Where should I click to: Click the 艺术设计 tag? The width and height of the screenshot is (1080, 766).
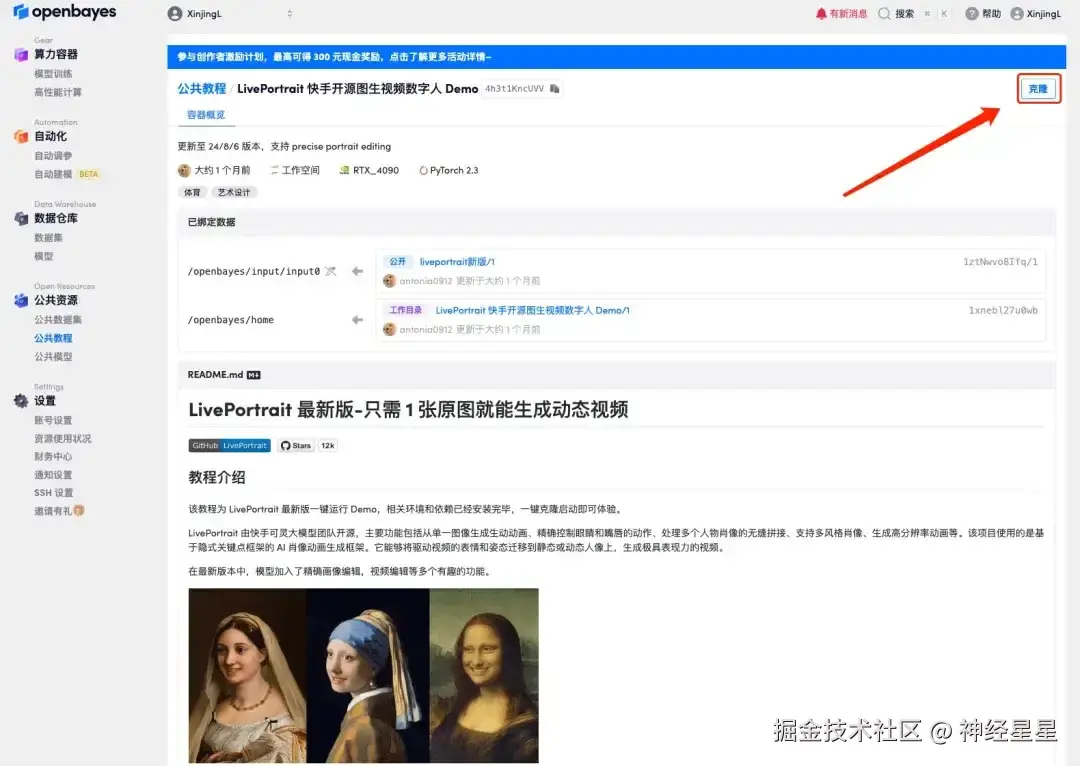click(233, 192)
